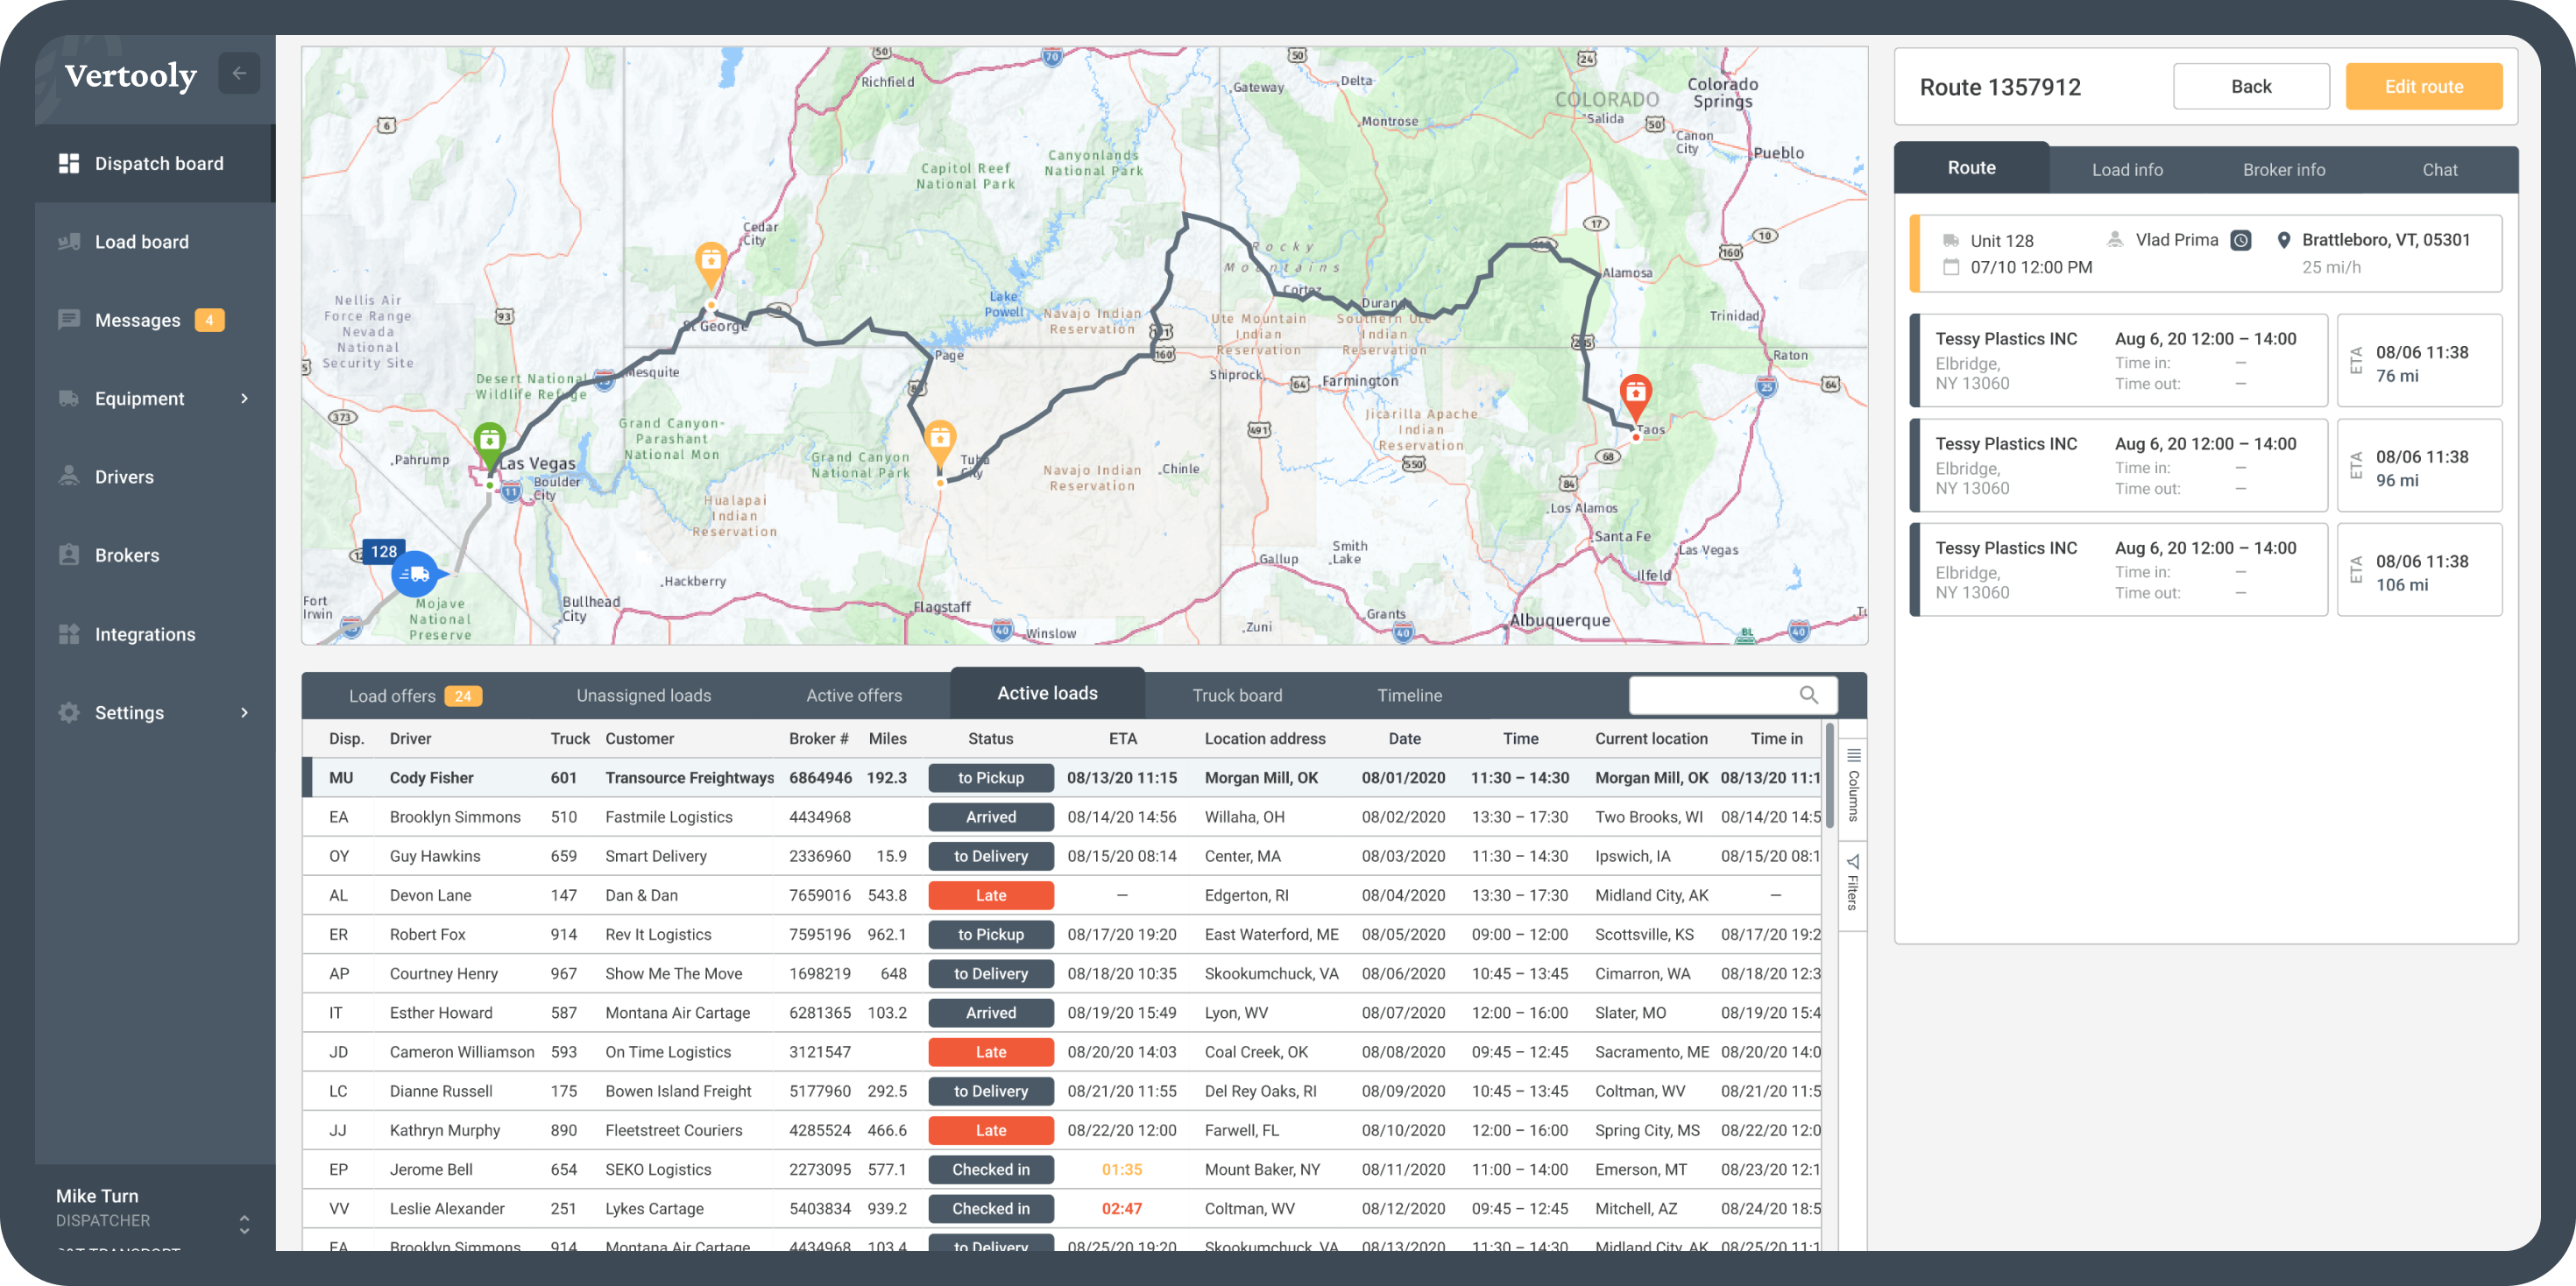Click the green pickup pin near Las Vegas

point(489,438)
